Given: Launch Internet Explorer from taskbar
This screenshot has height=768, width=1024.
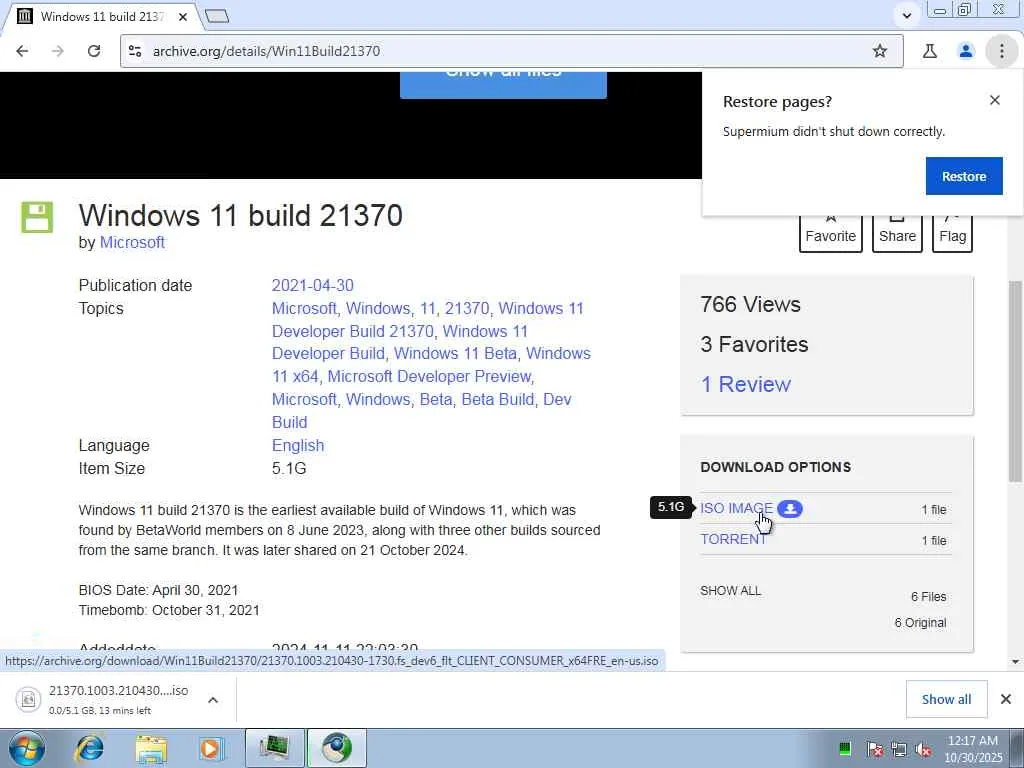Looking at the screenshot, I should (x=89, y=748).
